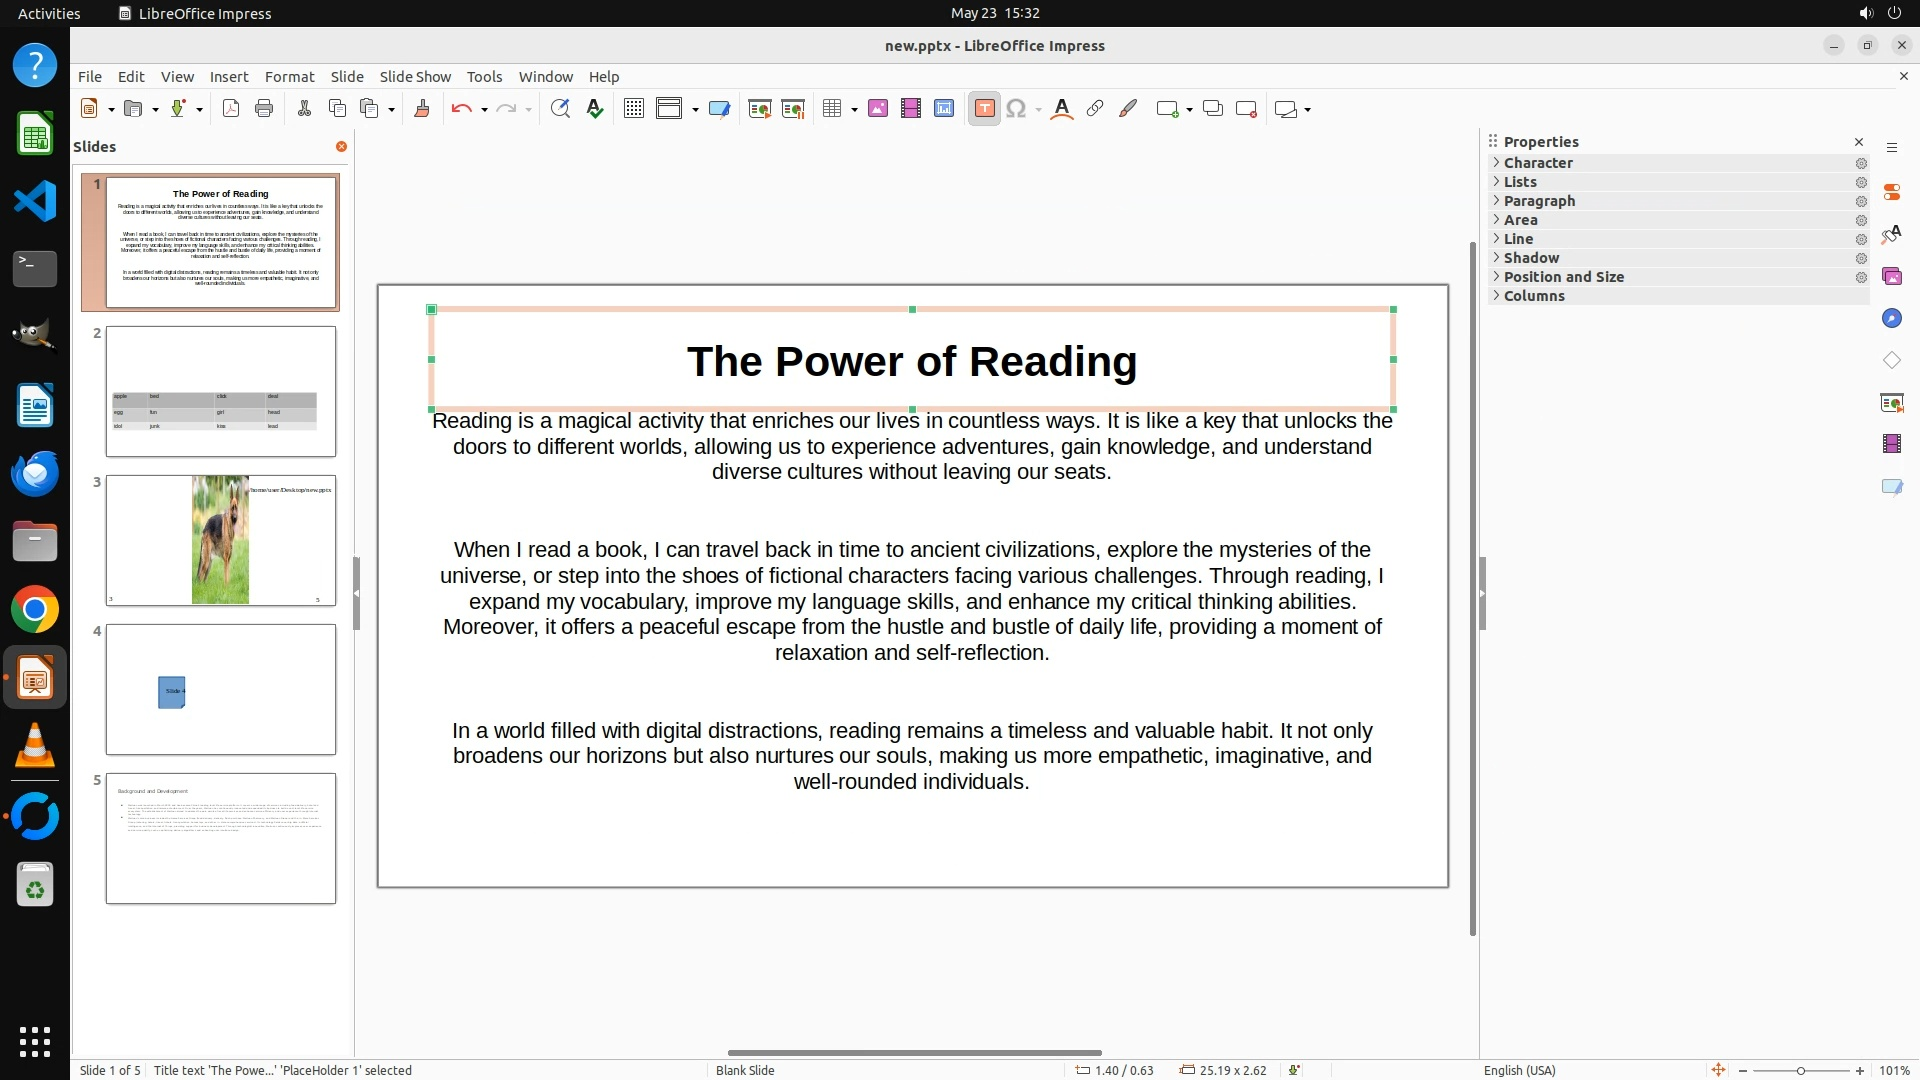
Task: Click the Insert Image toolbar icon
Action: 878,109
